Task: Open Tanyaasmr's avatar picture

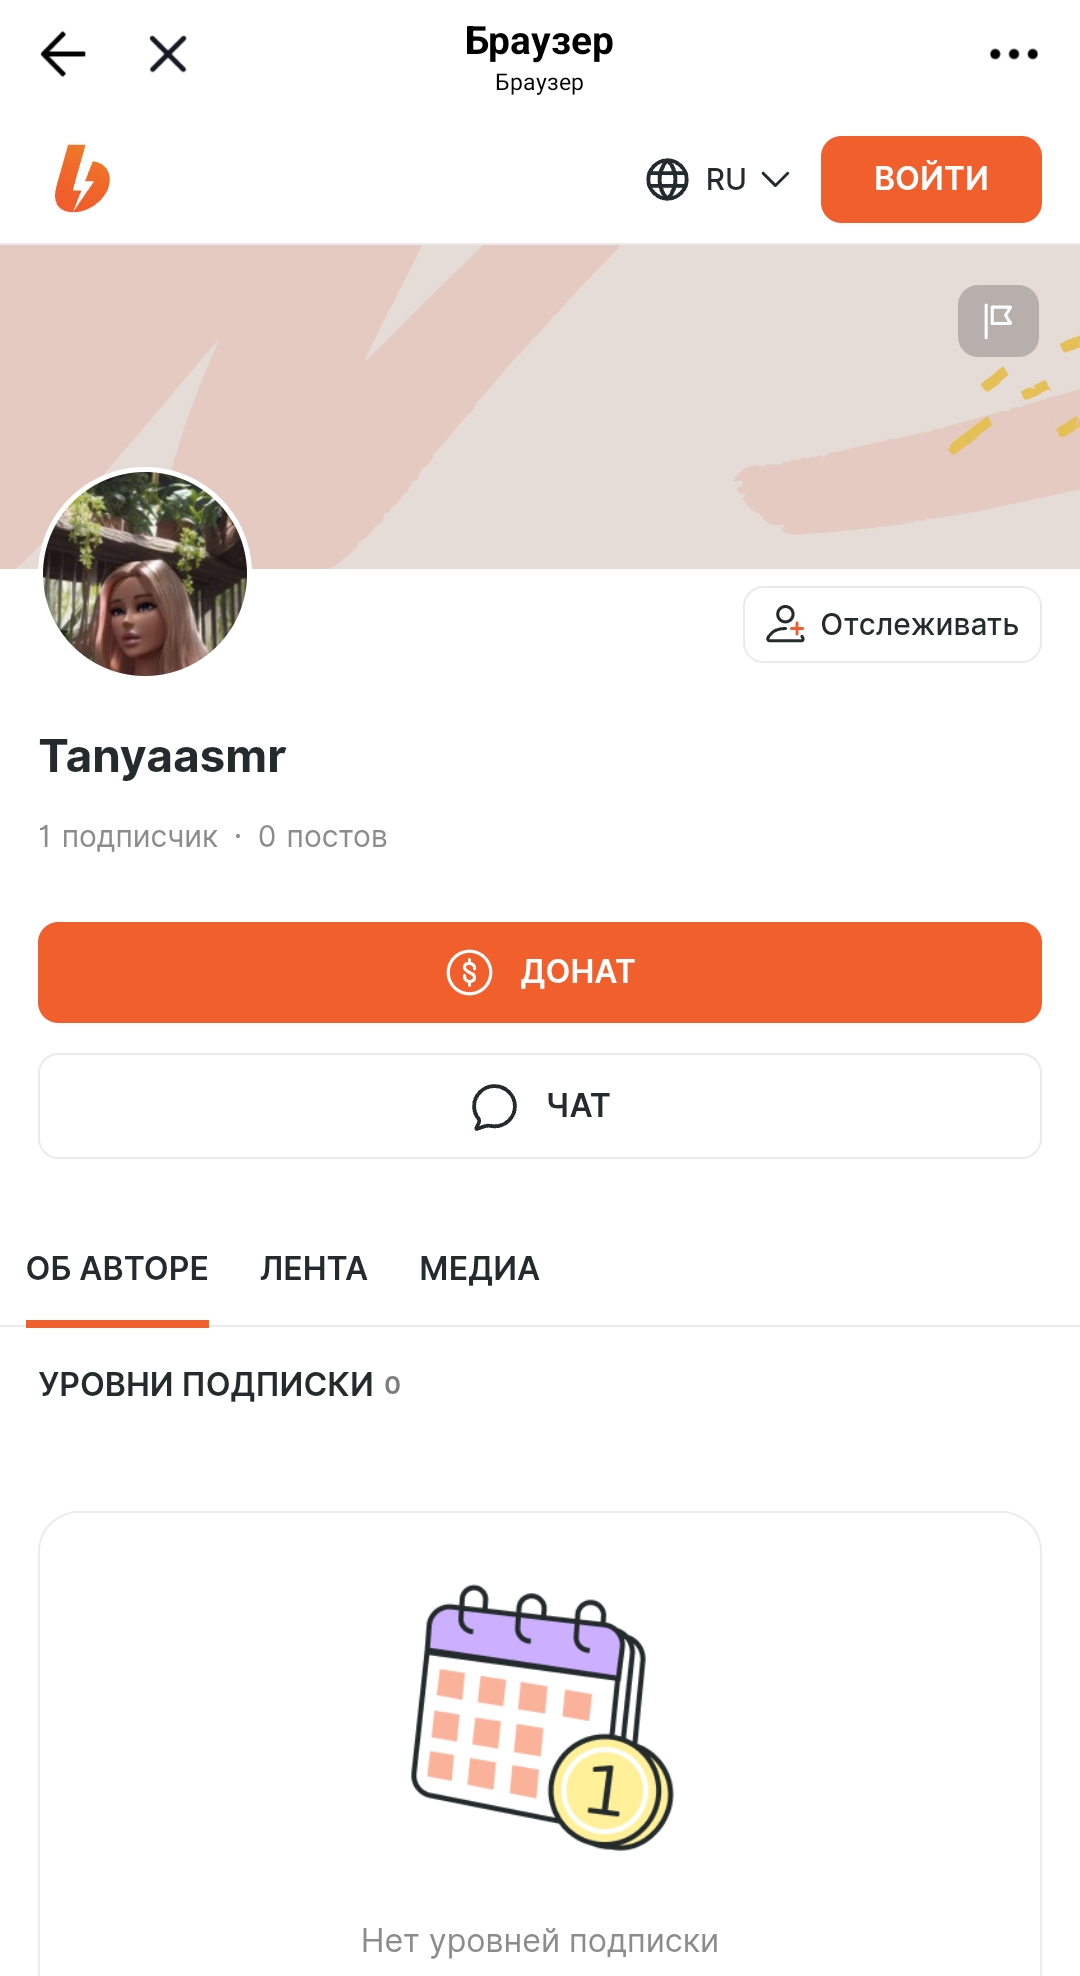Action: pyautogui.click(x=145, y=573)
